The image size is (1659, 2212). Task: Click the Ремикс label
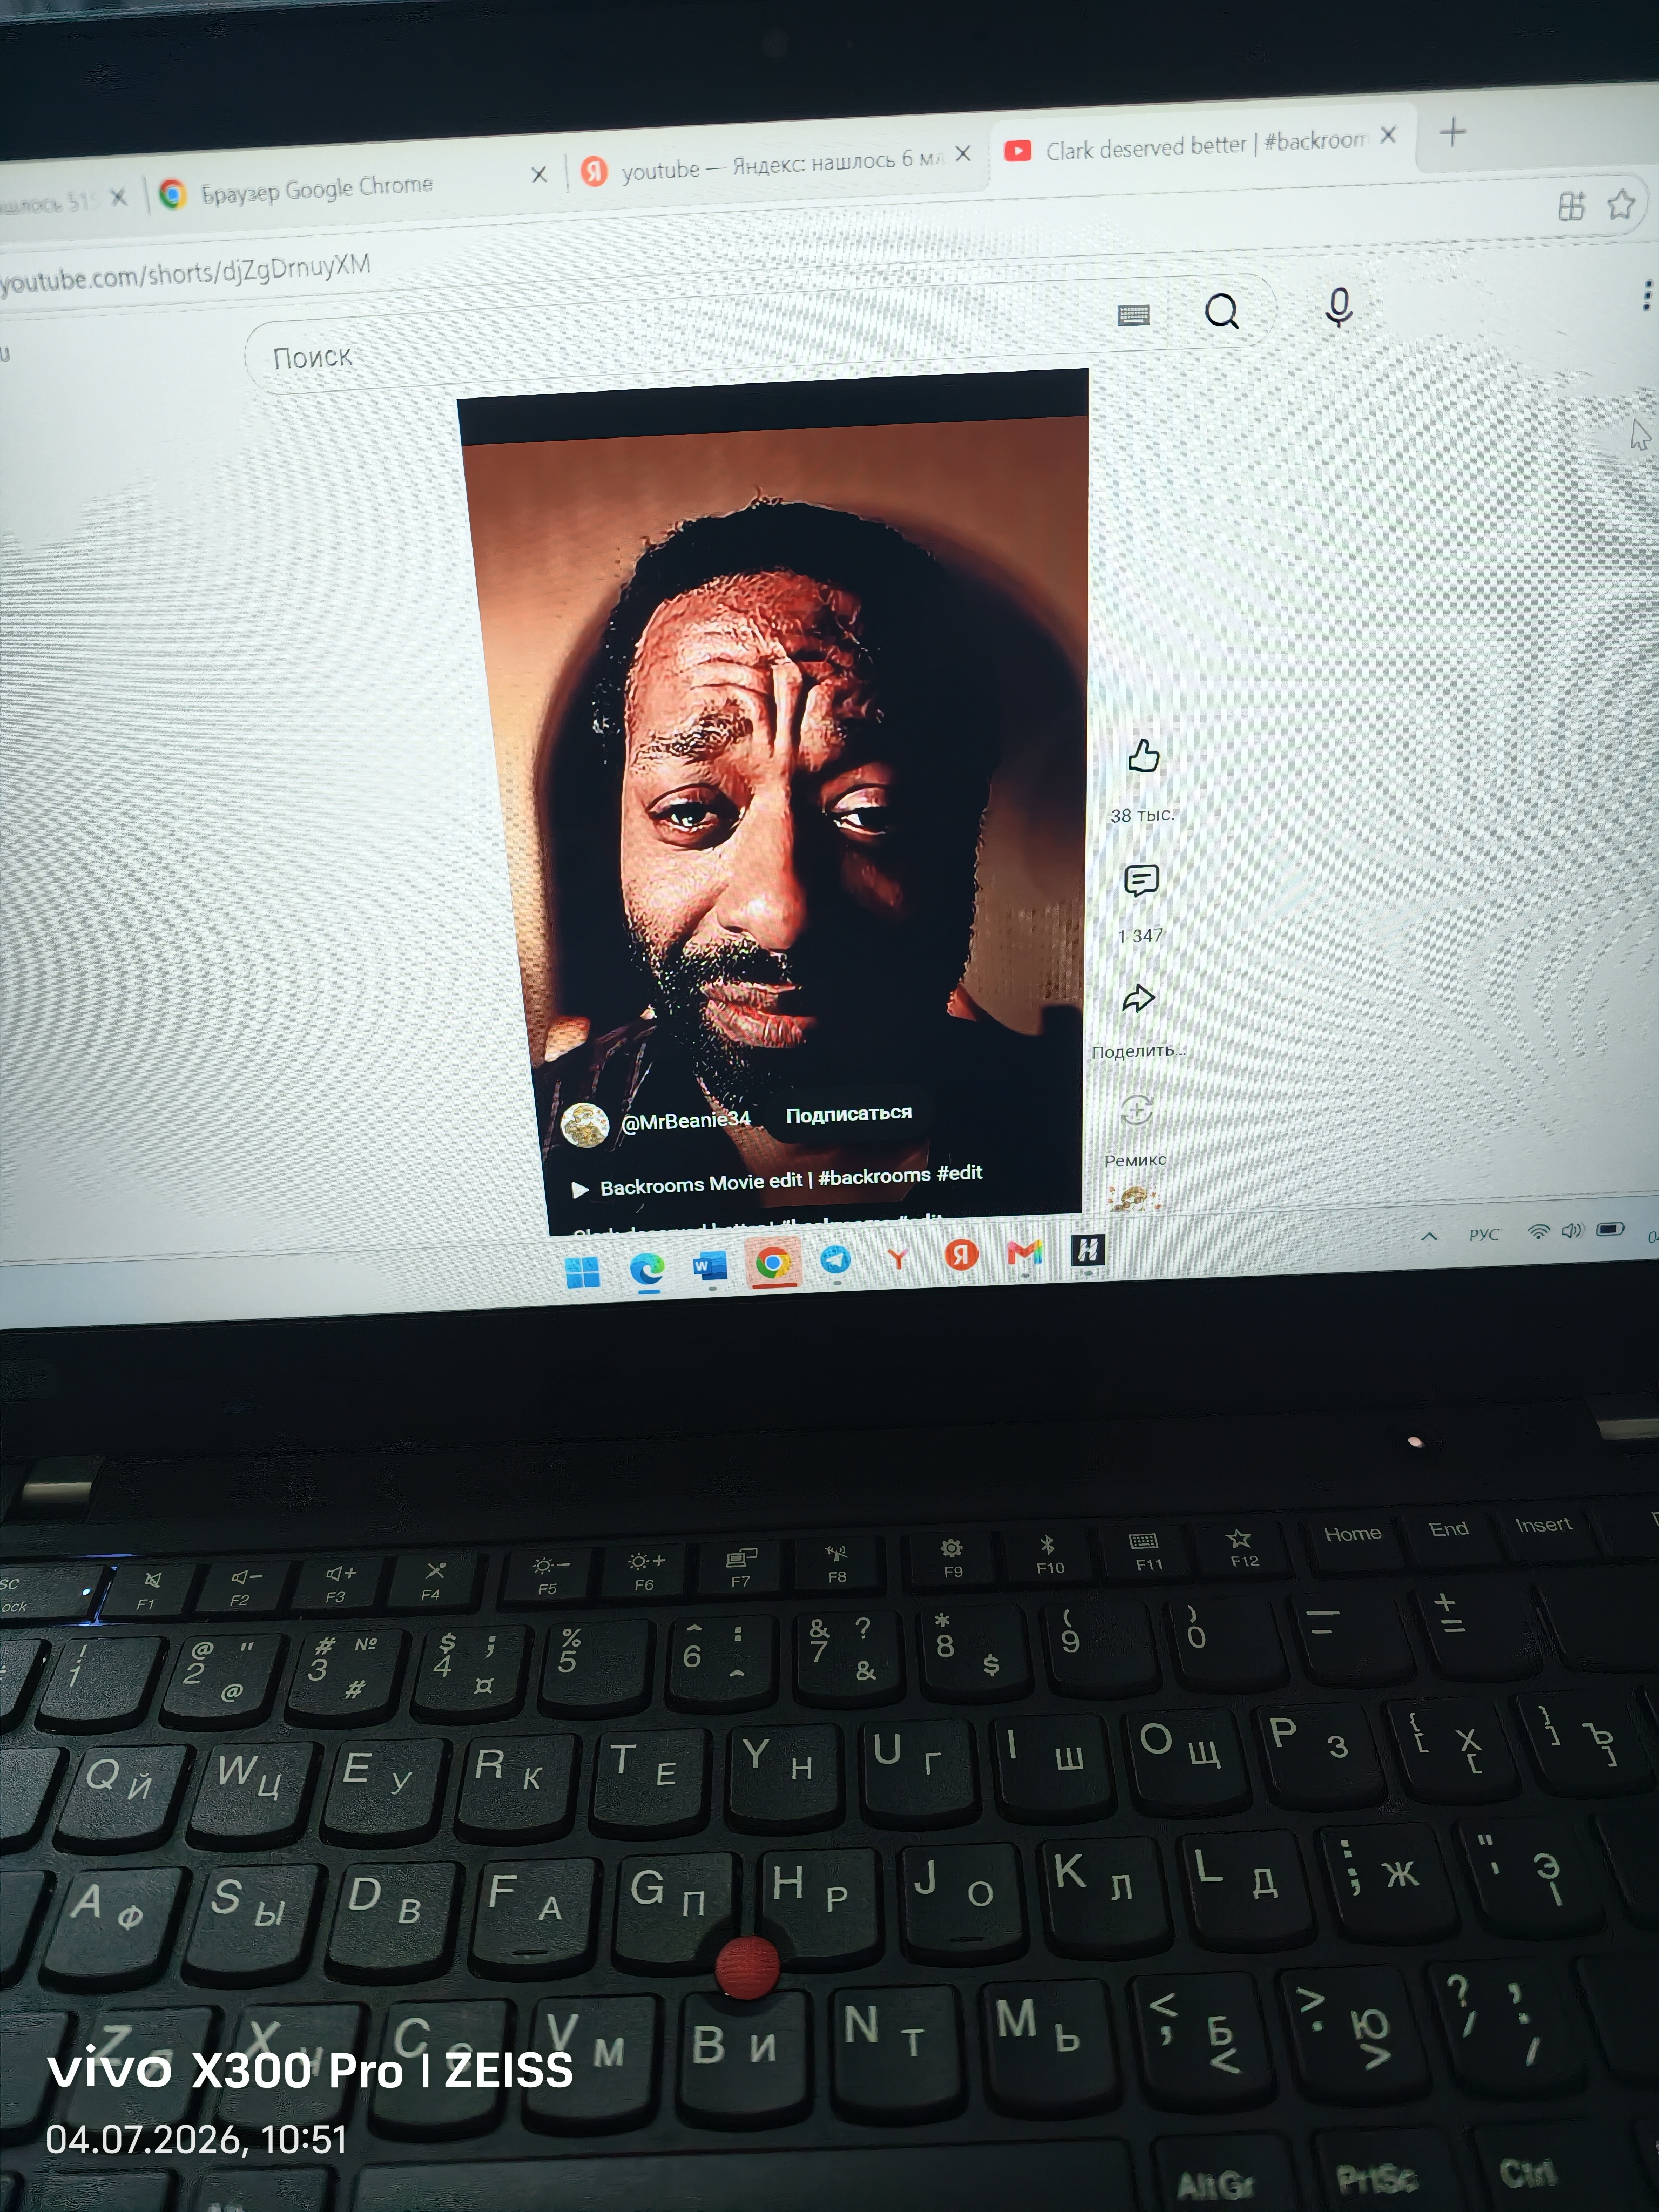1135,1160
